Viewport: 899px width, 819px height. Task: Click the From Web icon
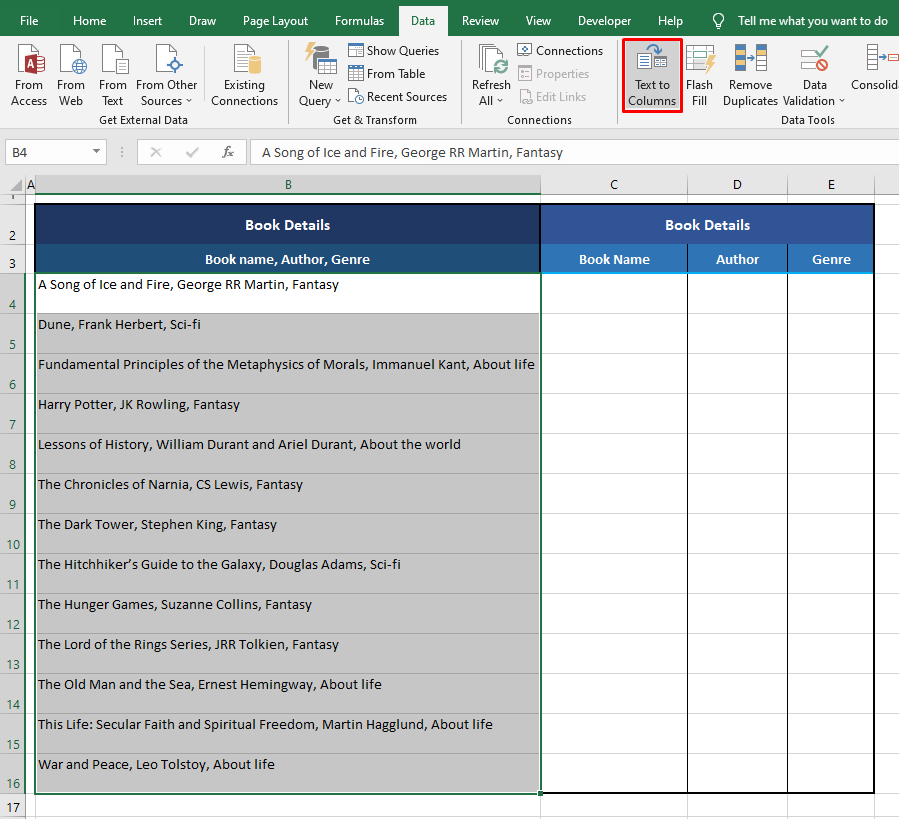[x=71, y=75]
